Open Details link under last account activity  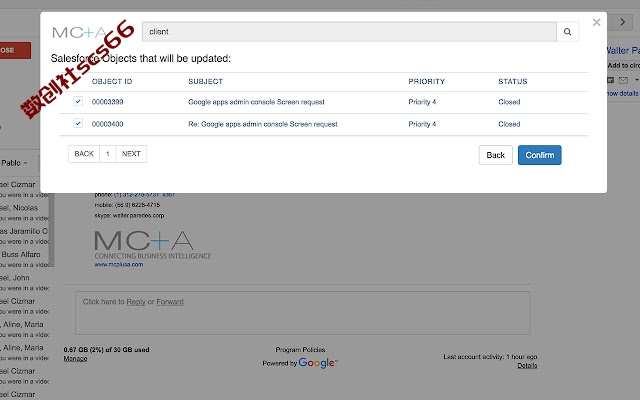click(527, 366)
